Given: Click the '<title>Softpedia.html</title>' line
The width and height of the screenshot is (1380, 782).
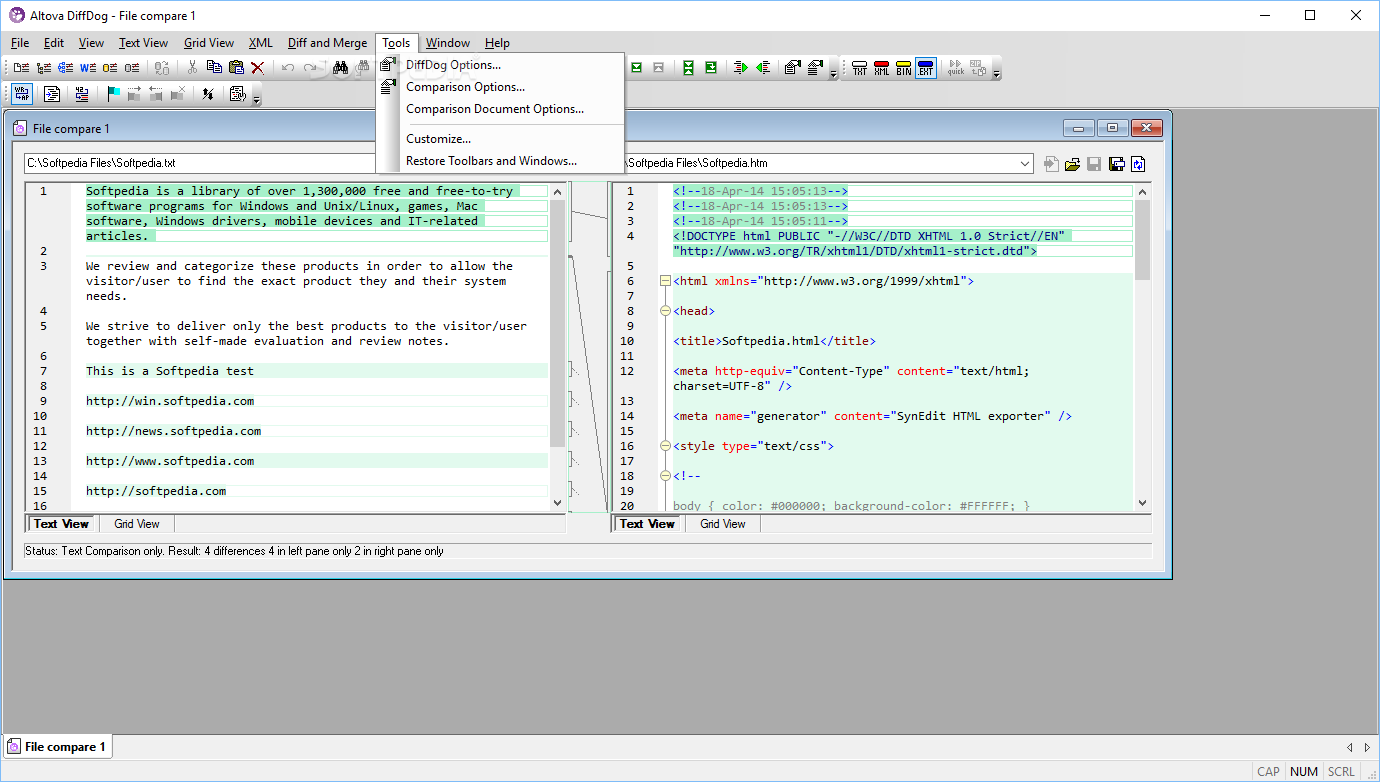Looking at the screenshot, I should (774, 341).
